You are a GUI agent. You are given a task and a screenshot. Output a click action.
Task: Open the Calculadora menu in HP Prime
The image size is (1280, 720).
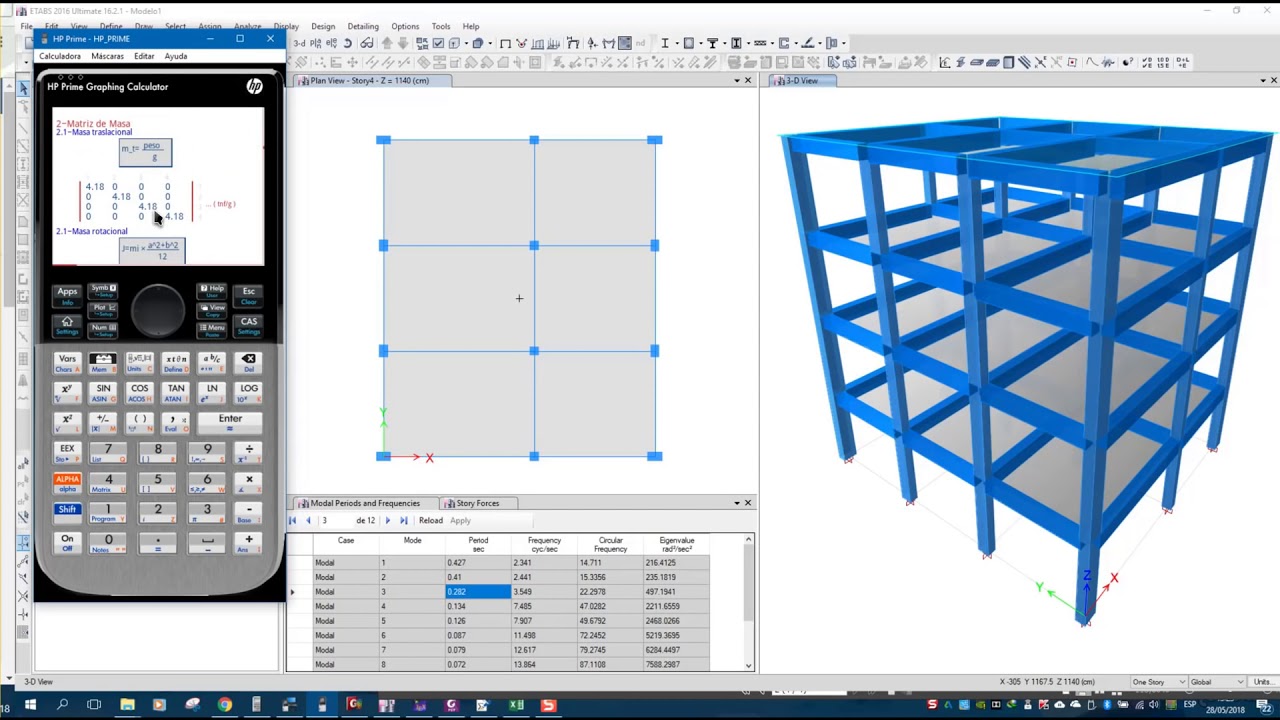60,56
